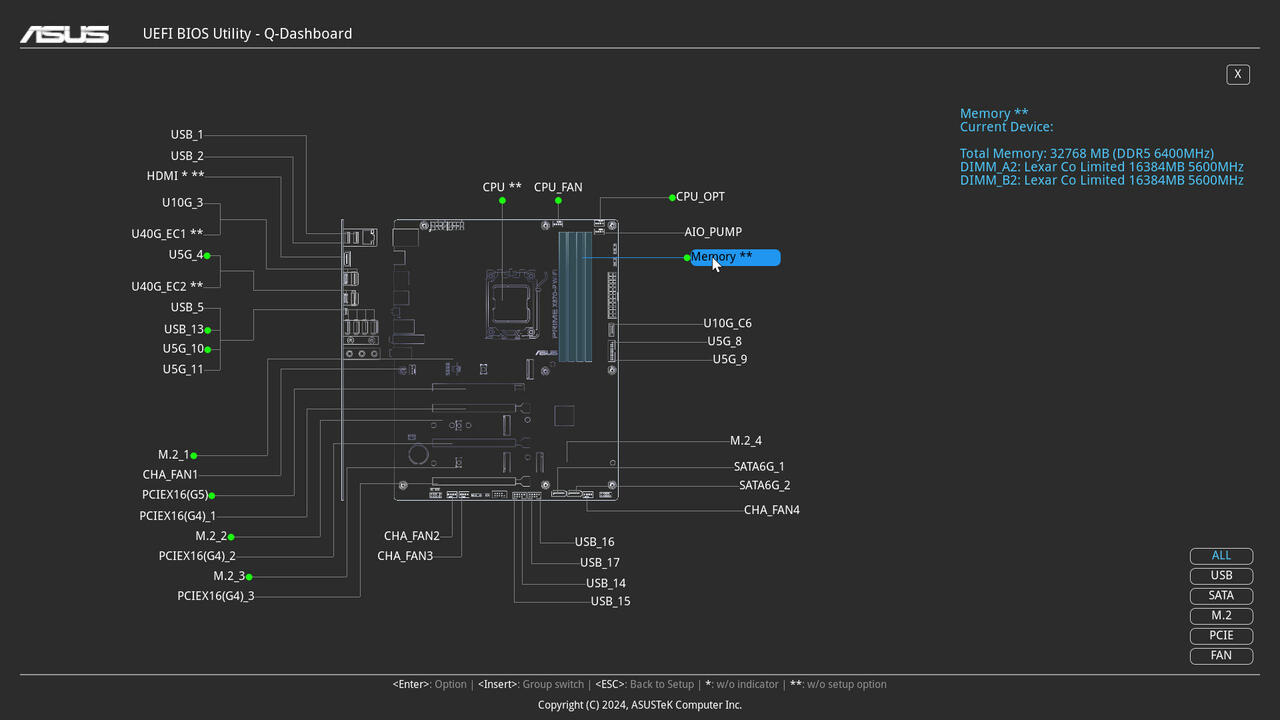This screenshot has width=1280, height=720.
Task: Select the ALL group filter
Action: click(1221, 556)
